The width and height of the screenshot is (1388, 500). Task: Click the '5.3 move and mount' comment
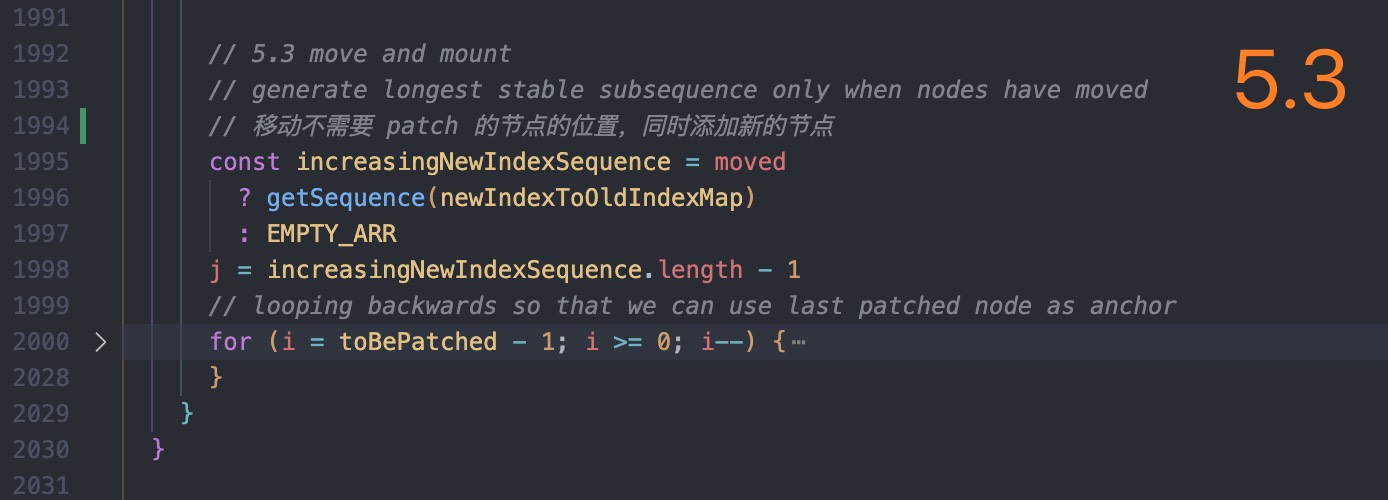coord(360,54)
